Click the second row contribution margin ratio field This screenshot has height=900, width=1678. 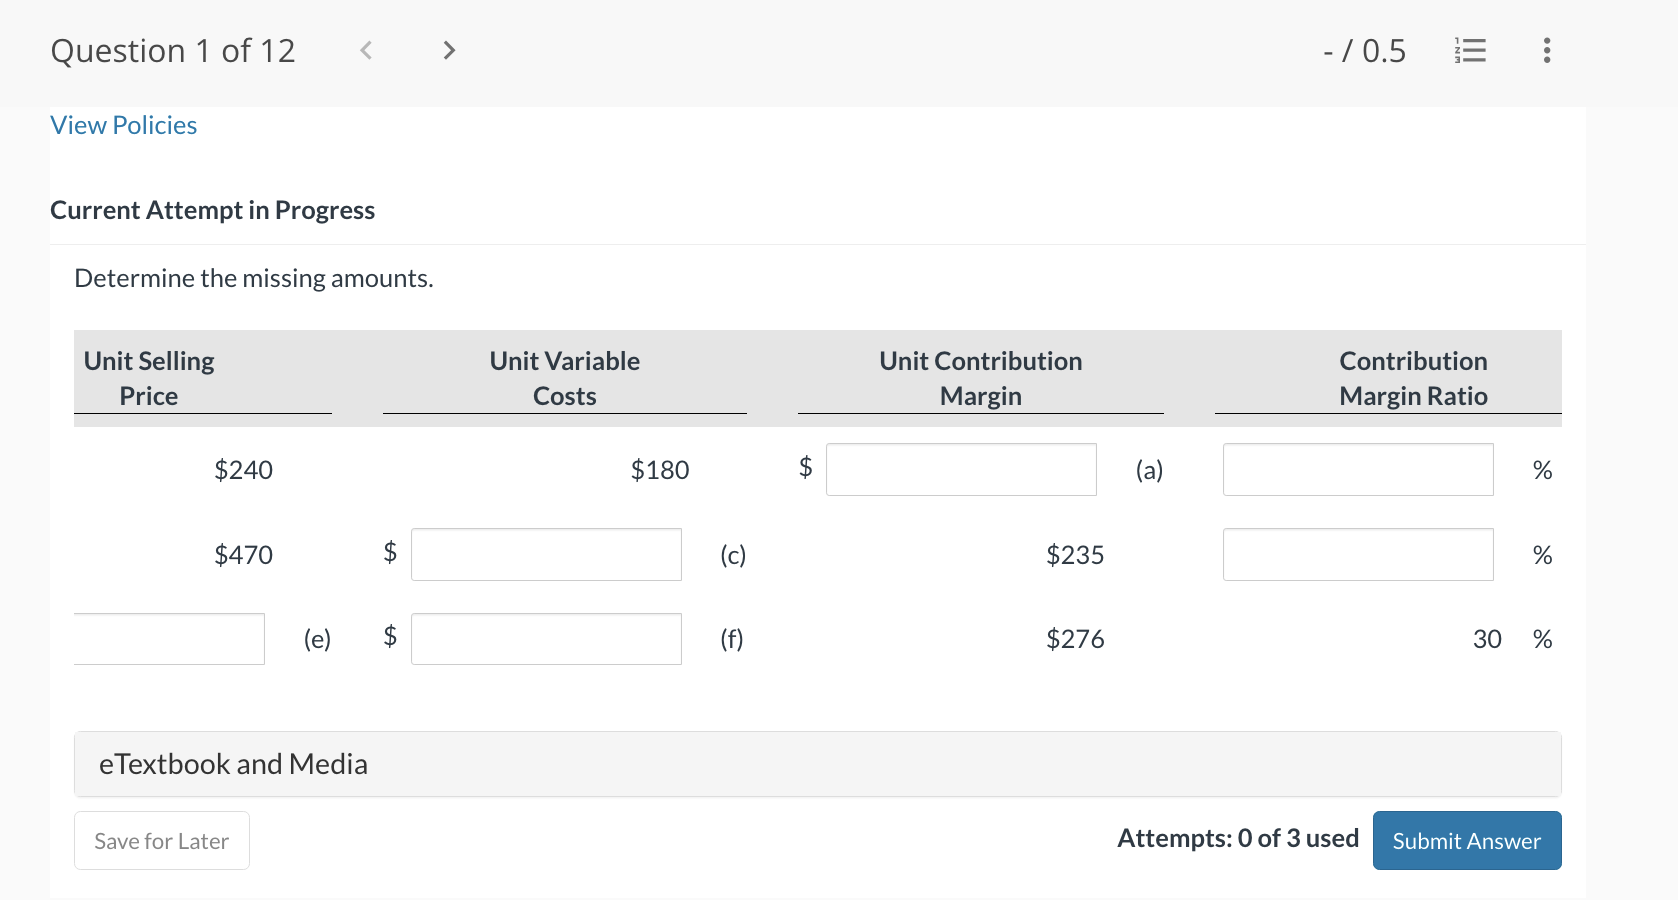pos(1357,555)
